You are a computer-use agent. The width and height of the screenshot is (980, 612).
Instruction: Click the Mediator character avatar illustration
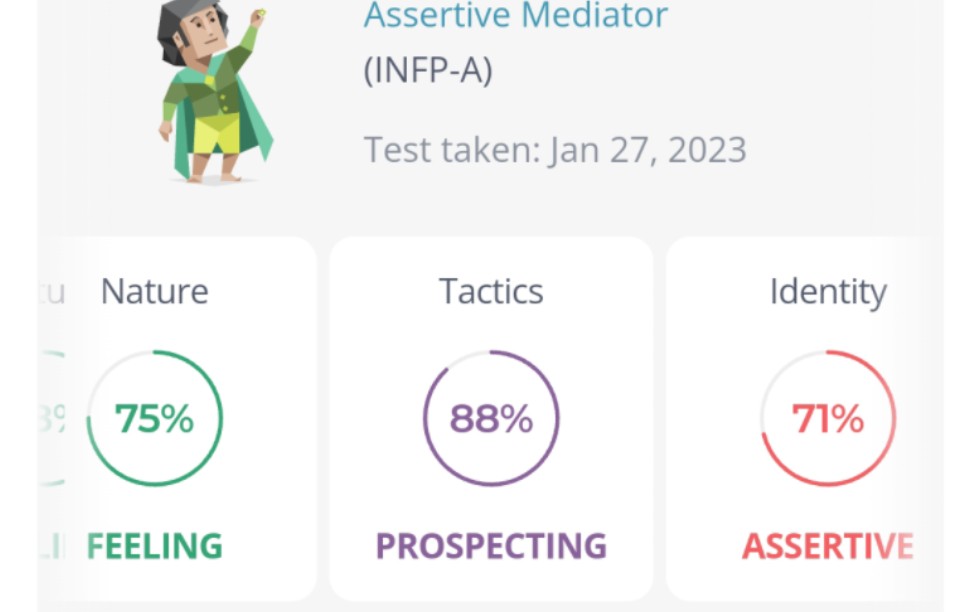[214, 92]
